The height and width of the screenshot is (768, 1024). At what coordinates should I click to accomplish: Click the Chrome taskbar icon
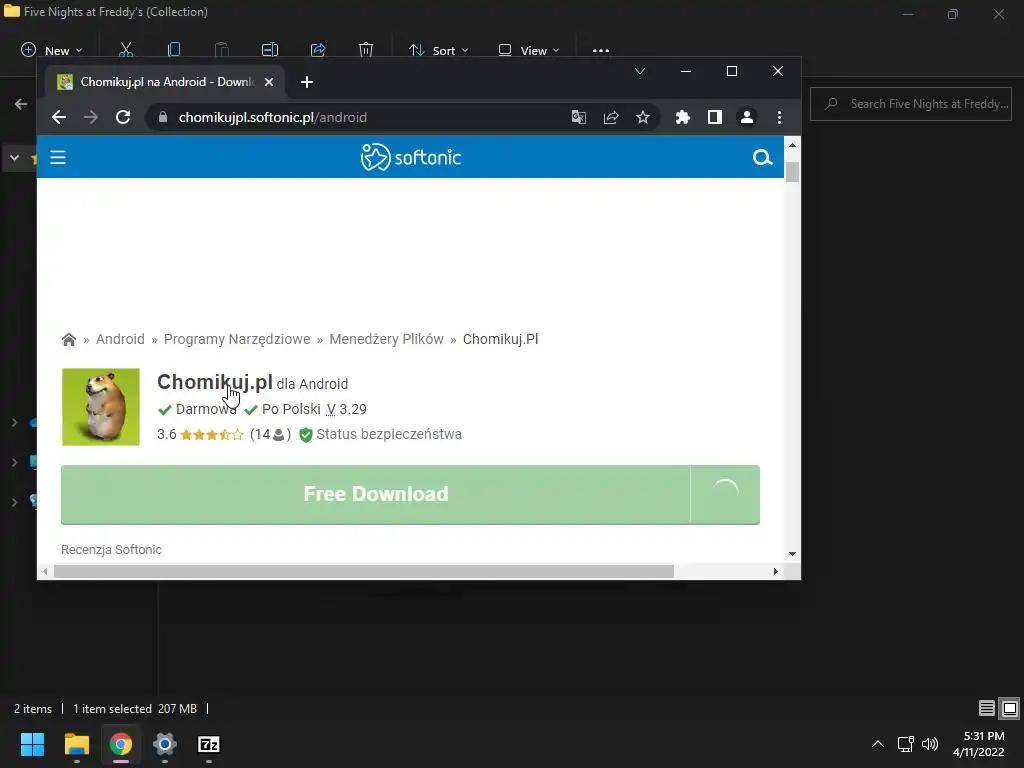click(x=121, y=744)
